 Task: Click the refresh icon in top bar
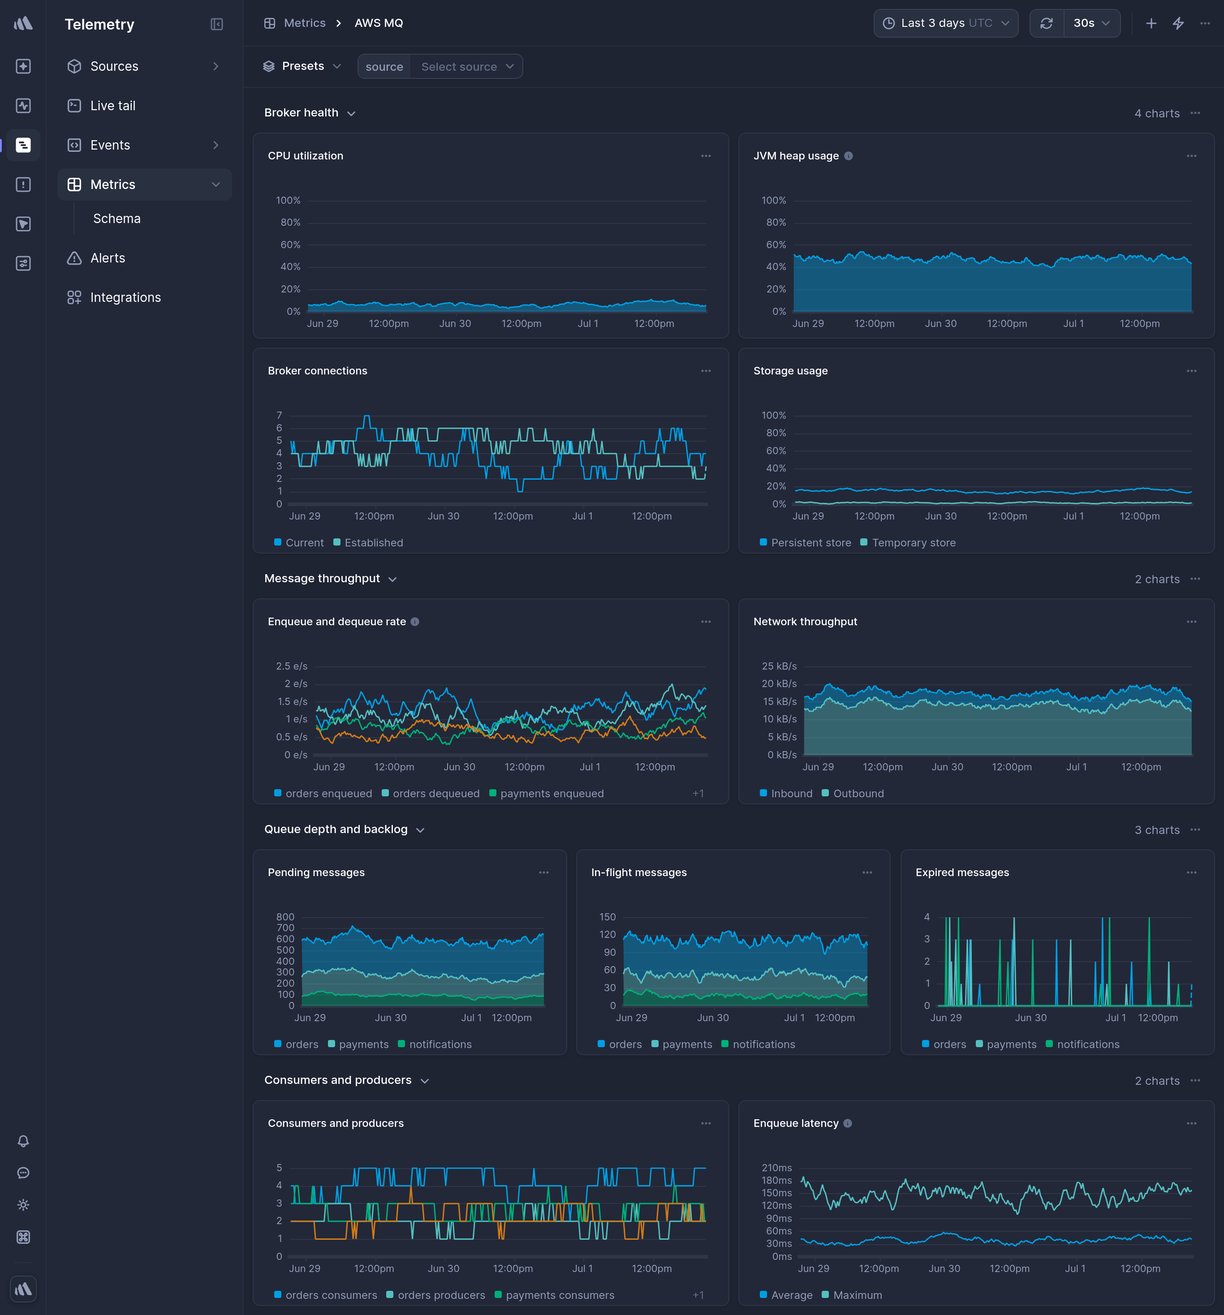click(x=1046, y=23)
